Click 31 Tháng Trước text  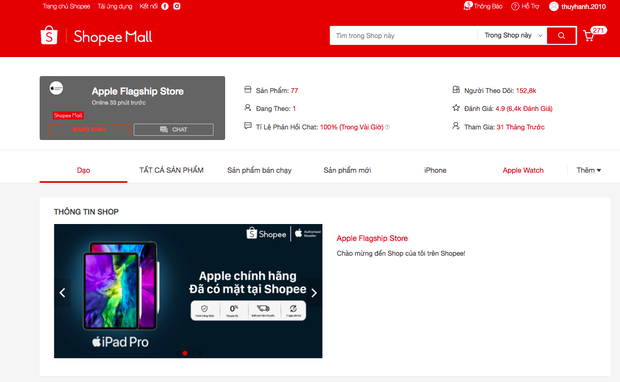(x=520, y=127)
